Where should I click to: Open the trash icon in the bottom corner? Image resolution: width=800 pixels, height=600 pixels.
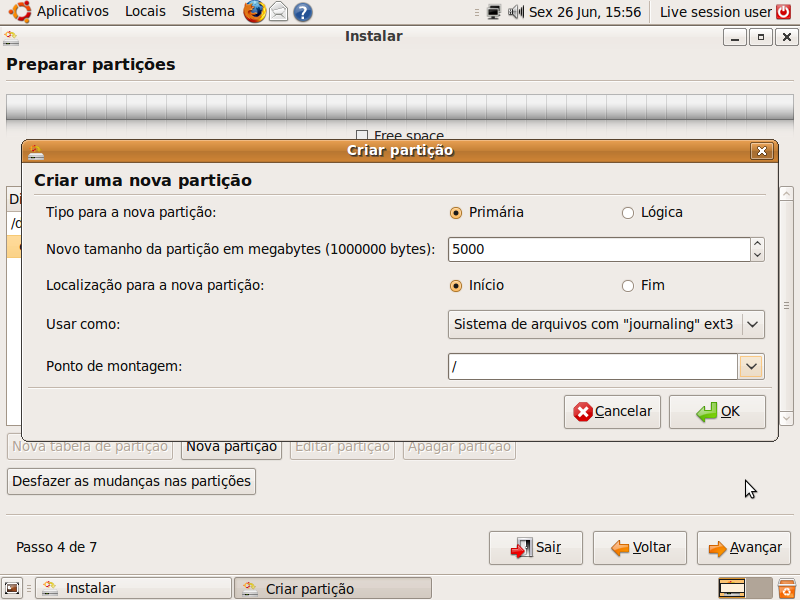pyautogui.click(x=786, y=588)
